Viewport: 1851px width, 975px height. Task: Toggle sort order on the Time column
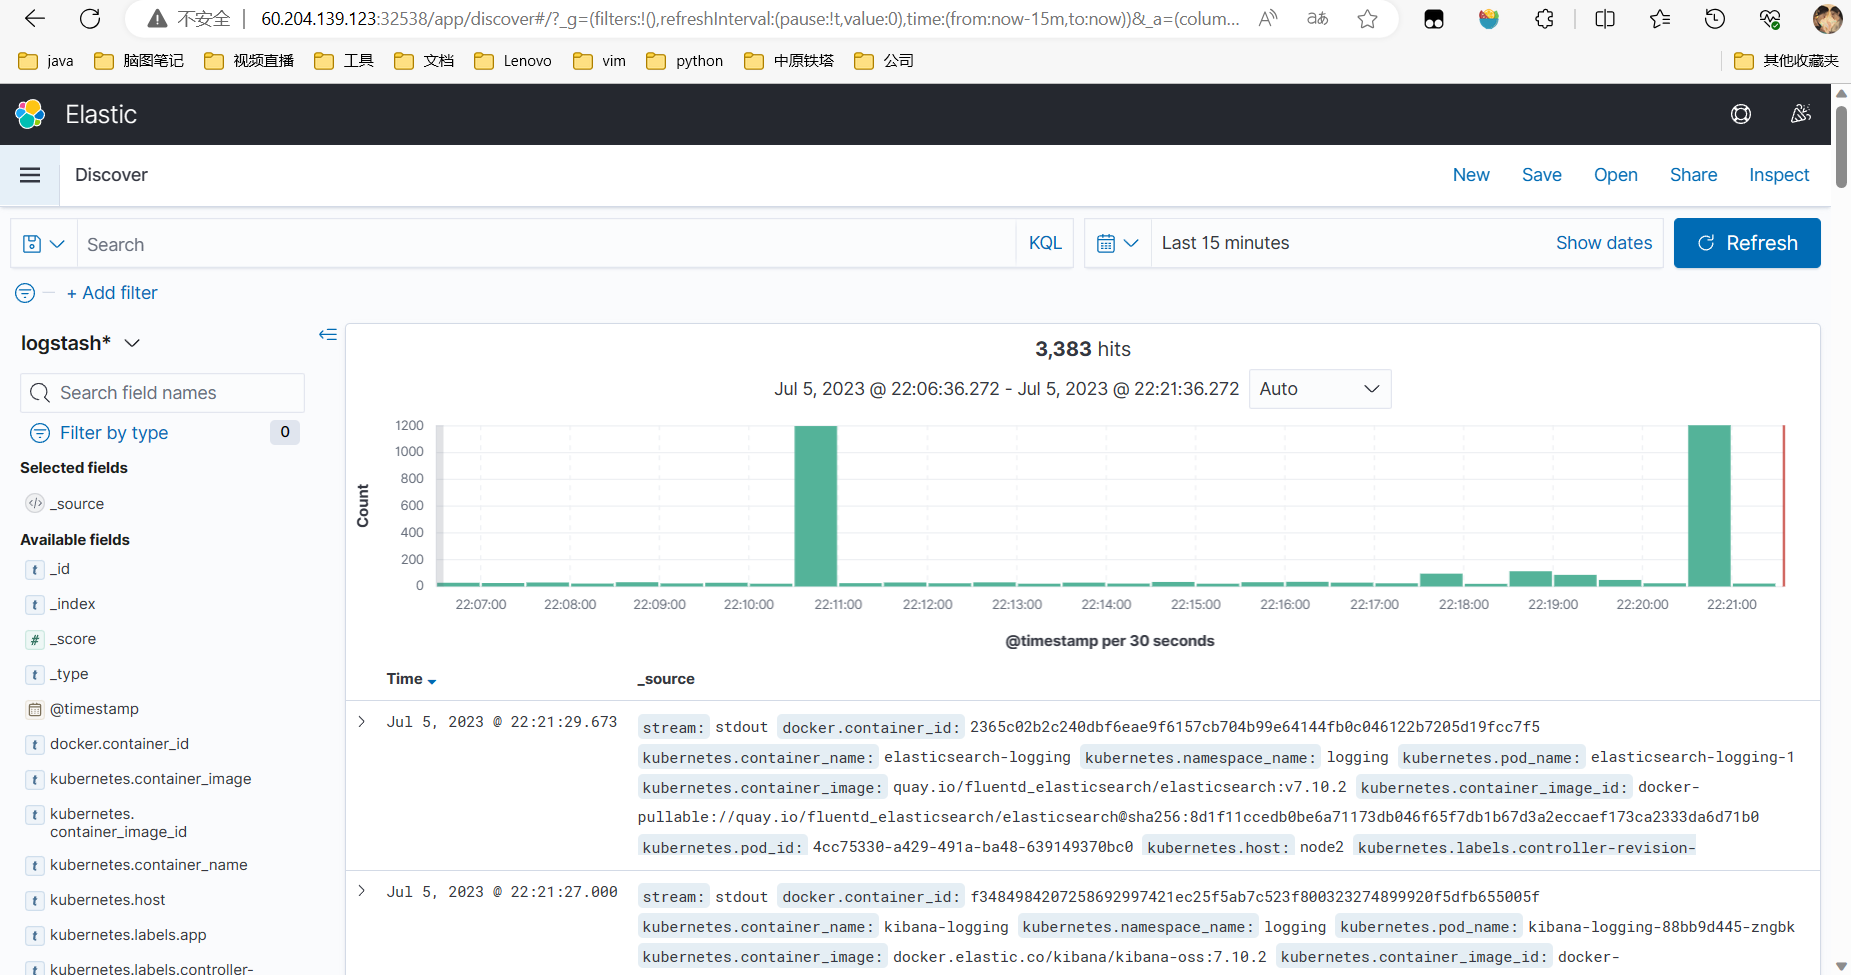[x=432, y=679]
